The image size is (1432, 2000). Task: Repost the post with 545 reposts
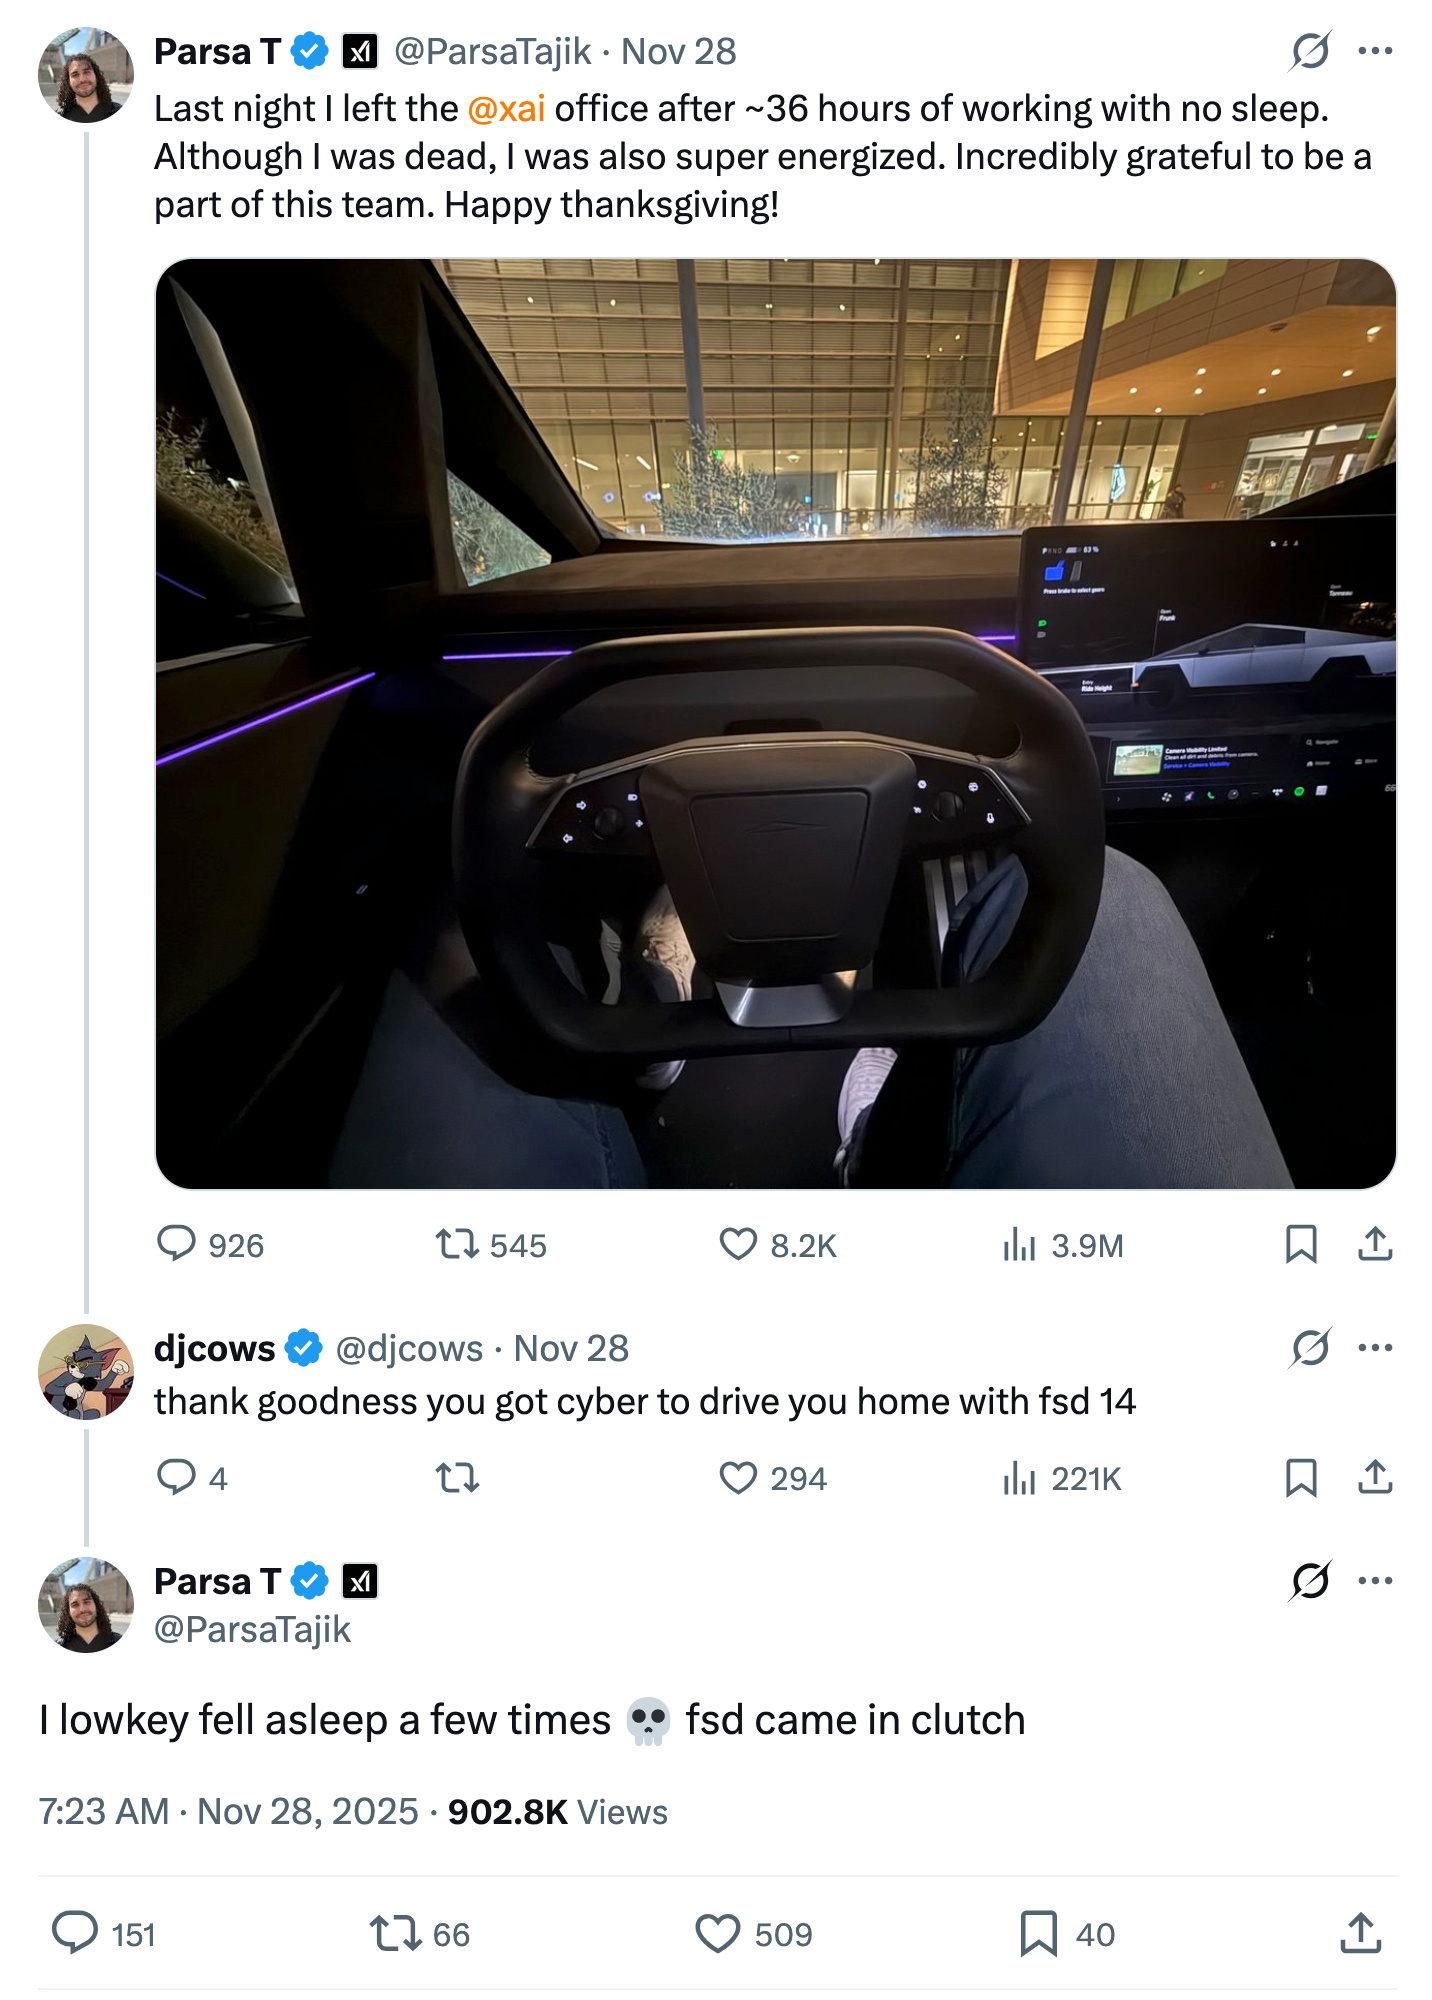coord(457,1244)
